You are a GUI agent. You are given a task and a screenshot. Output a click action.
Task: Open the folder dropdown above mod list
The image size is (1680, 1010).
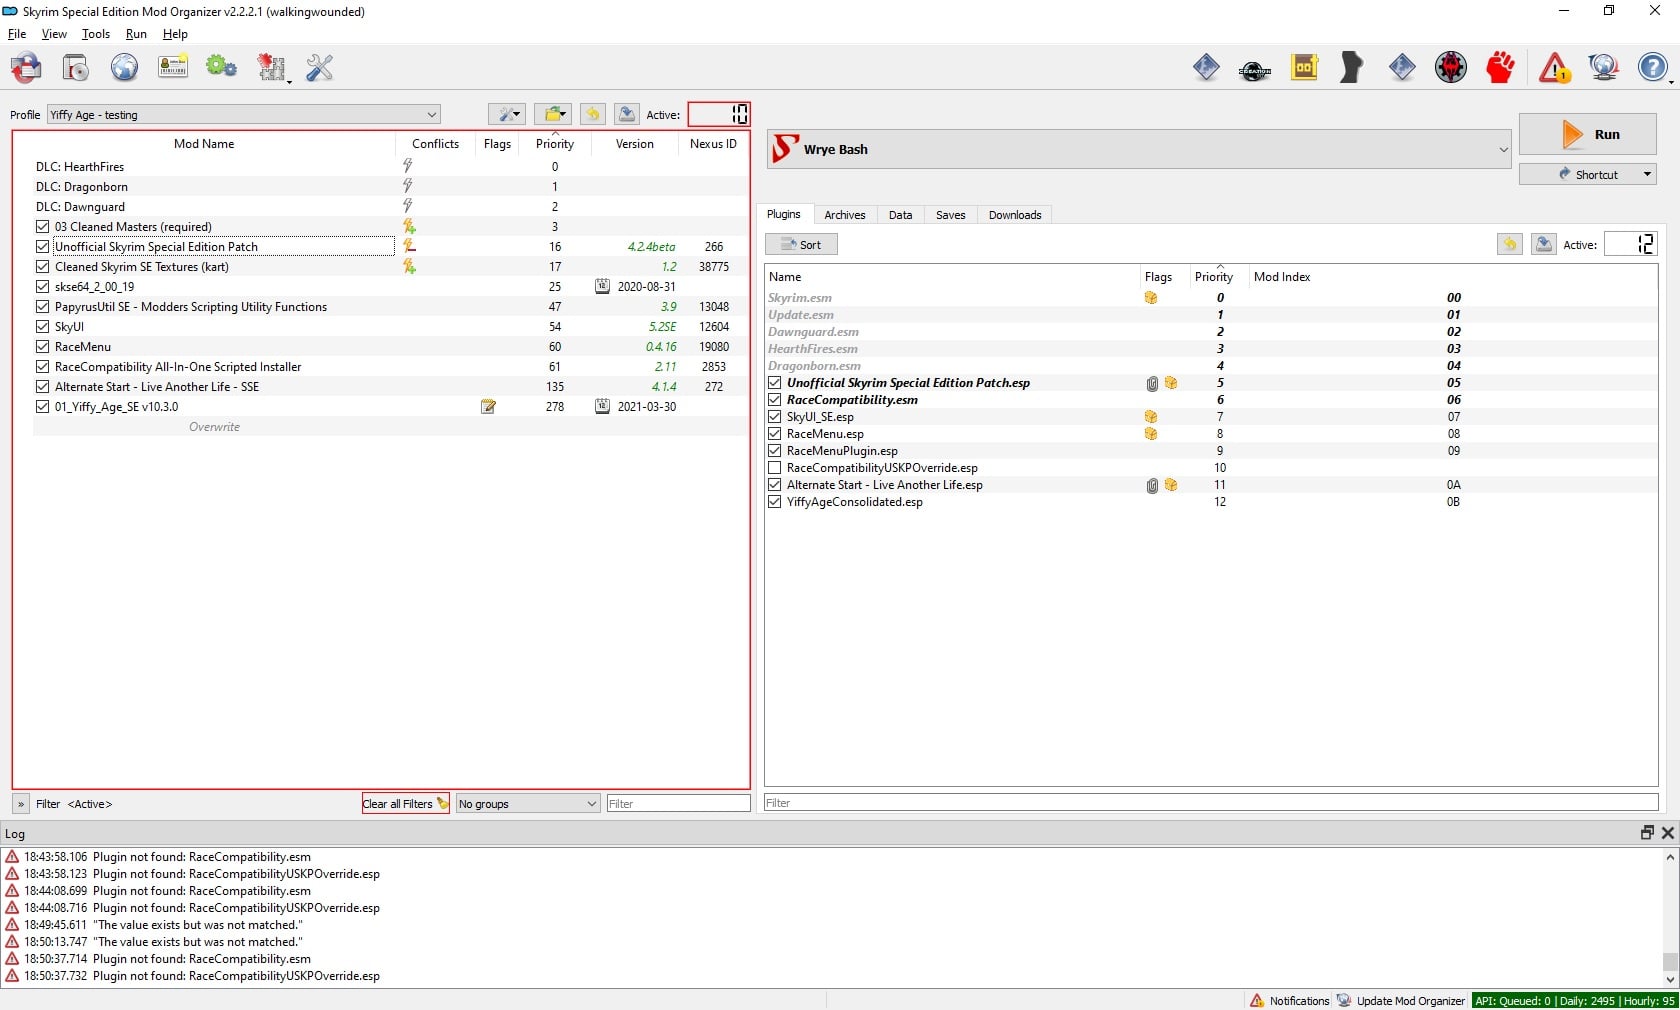point(553,114)
